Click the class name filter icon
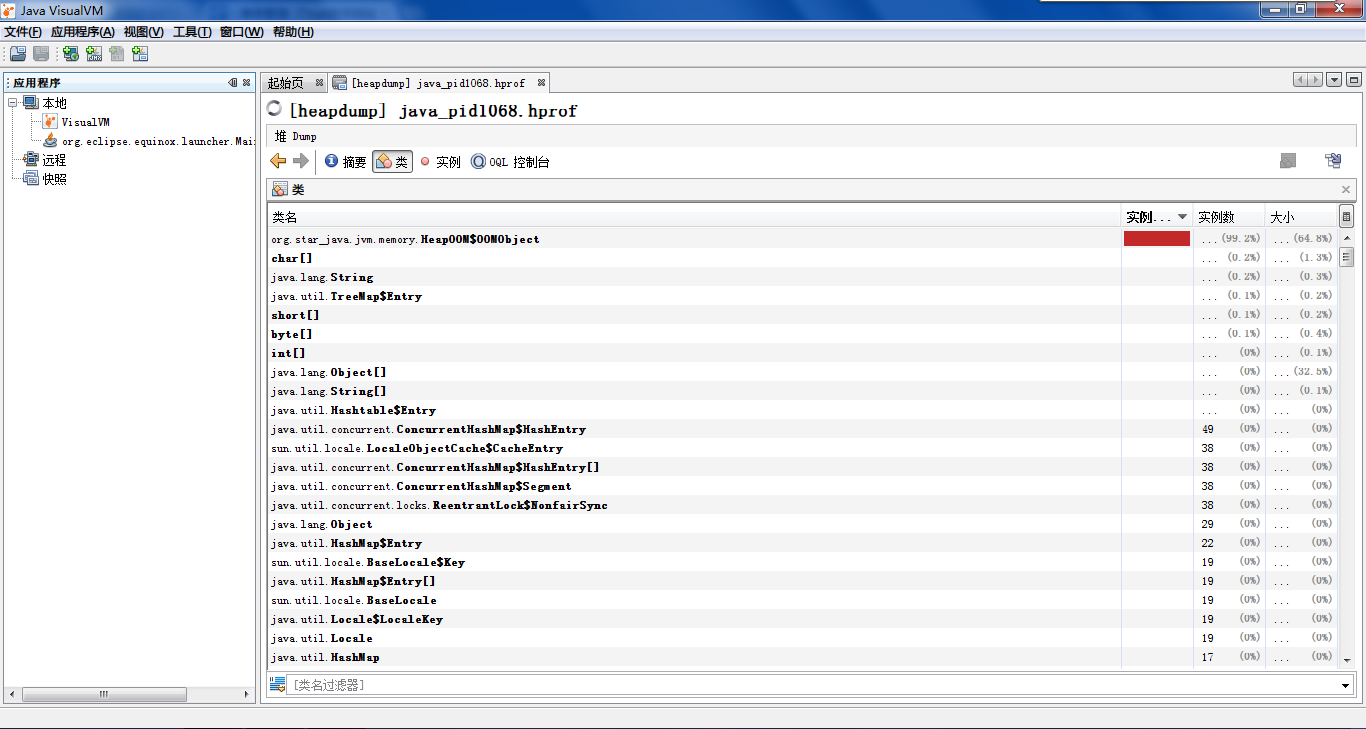The height and width of the screenshot is (729, 1366). click(x=277, y=684)
